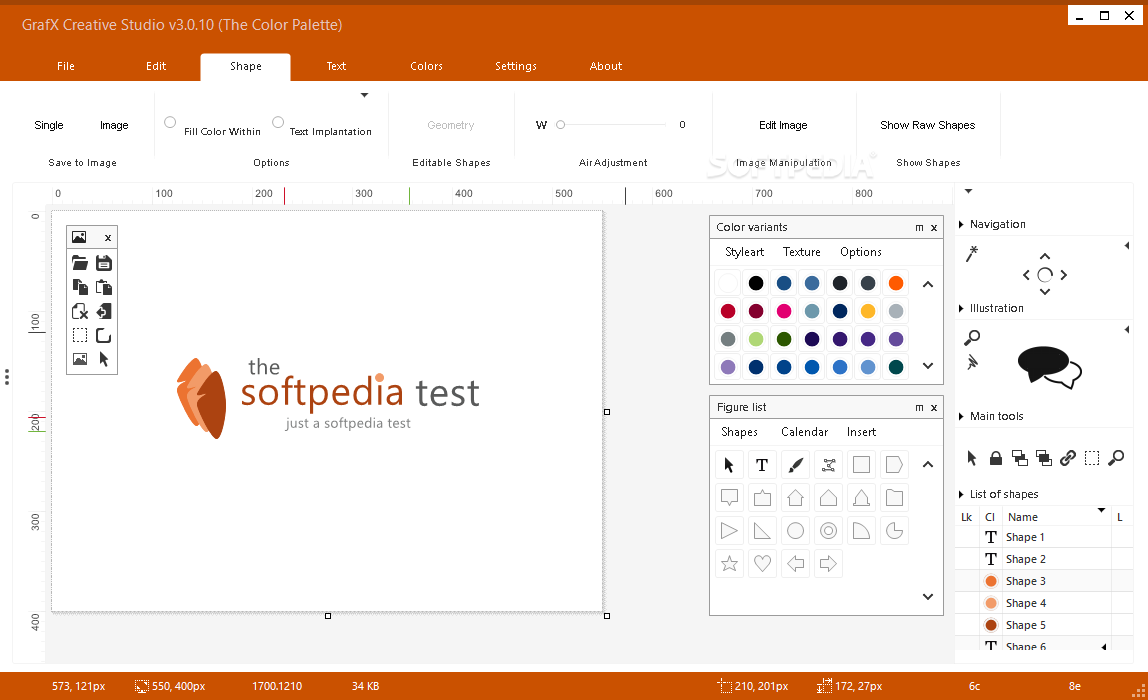Viewport: 1148px width, 700px height.
Task: Select the play triangle shape in Figure list
Action: pyautogui.click(x=729, y=531)
